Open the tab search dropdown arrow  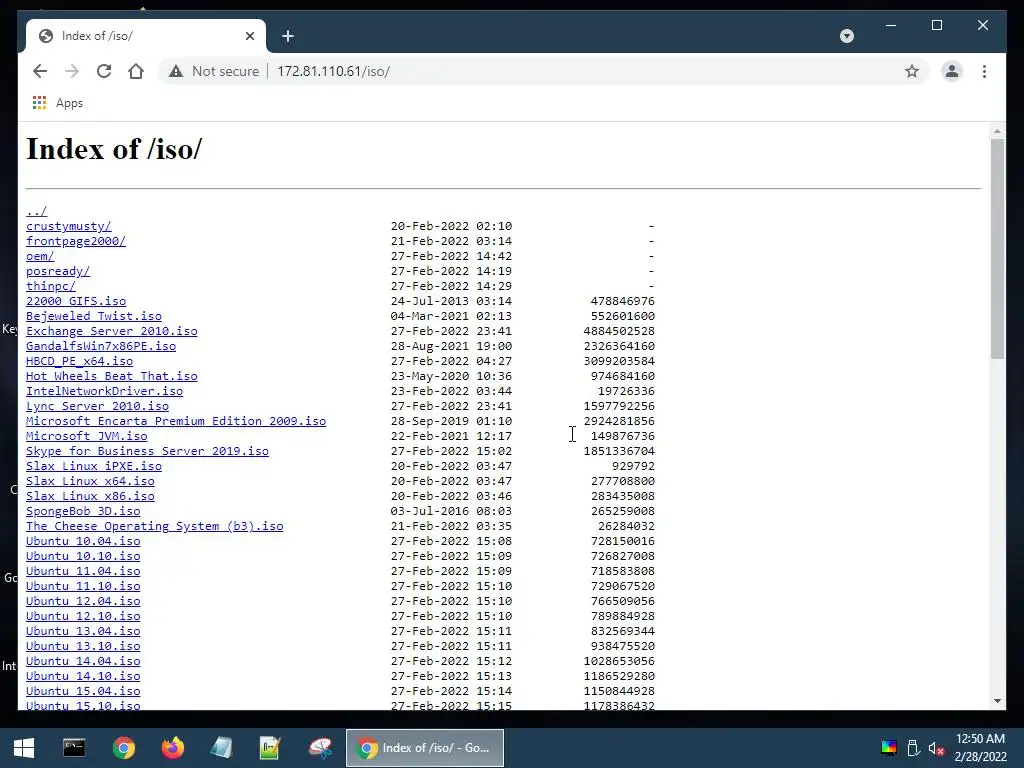coord(846,36)
